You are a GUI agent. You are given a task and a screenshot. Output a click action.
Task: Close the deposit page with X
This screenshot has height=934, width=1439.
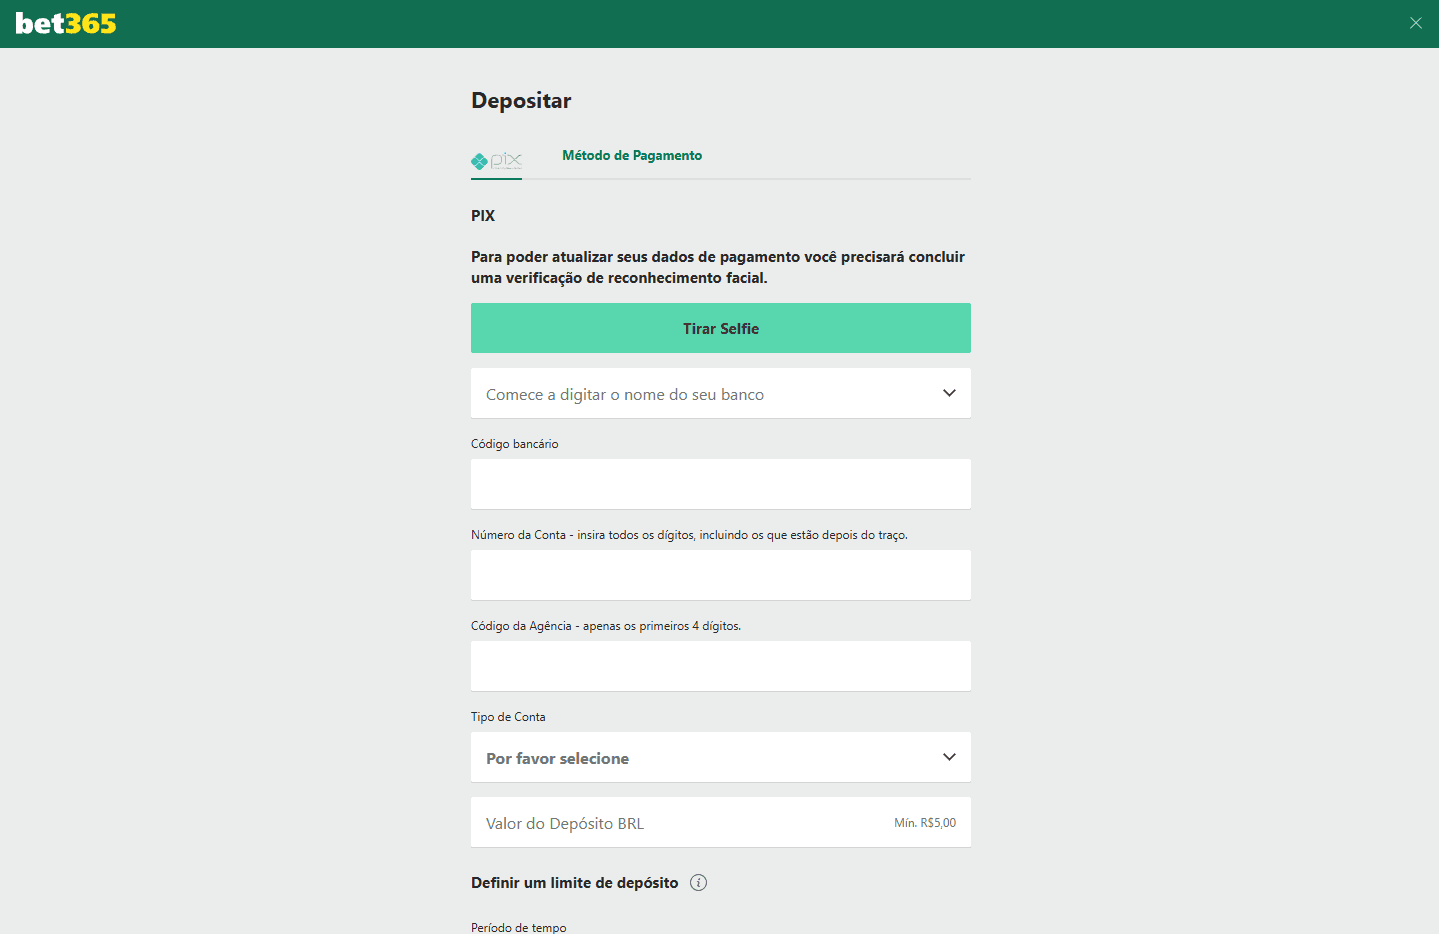click(1415, 23)
